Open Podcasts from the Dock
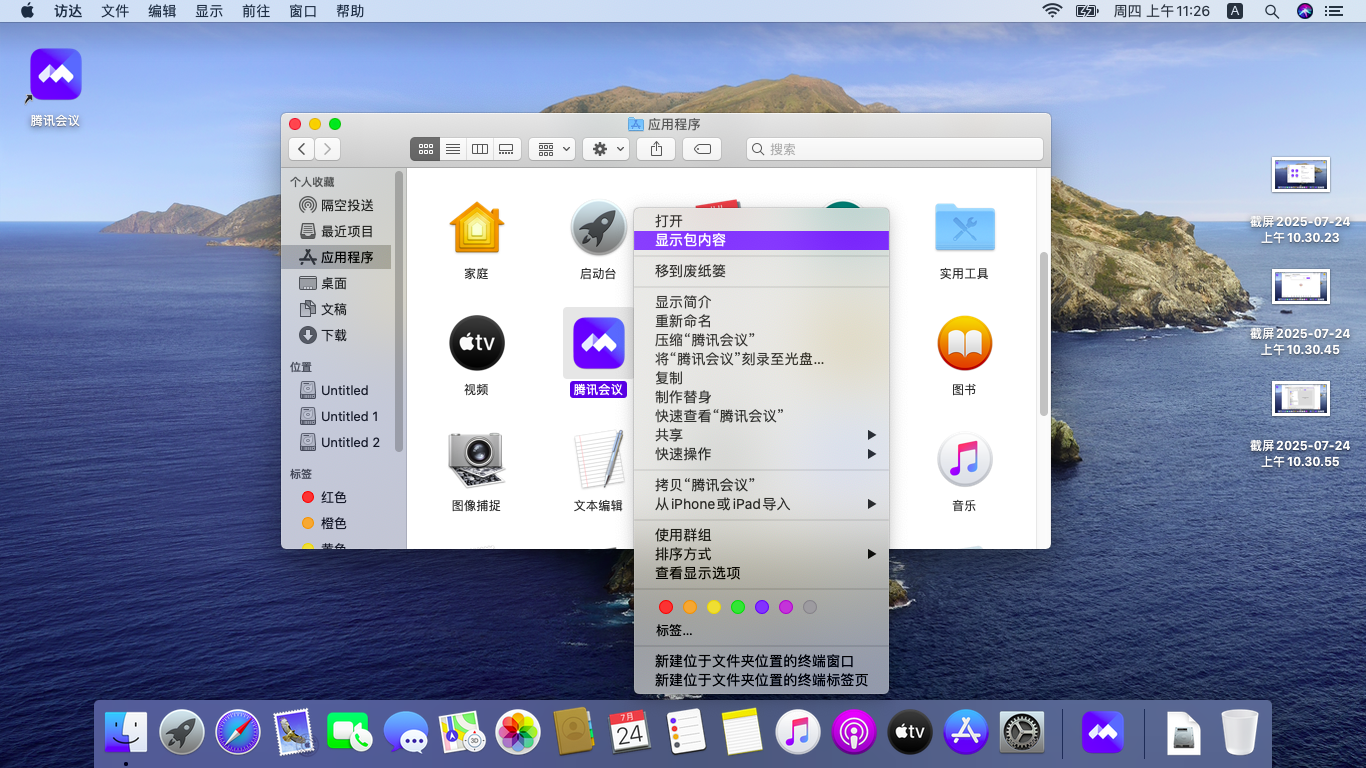Image resolution: width=1366 pixels, height=768 pixels. [x=854, y=733]
